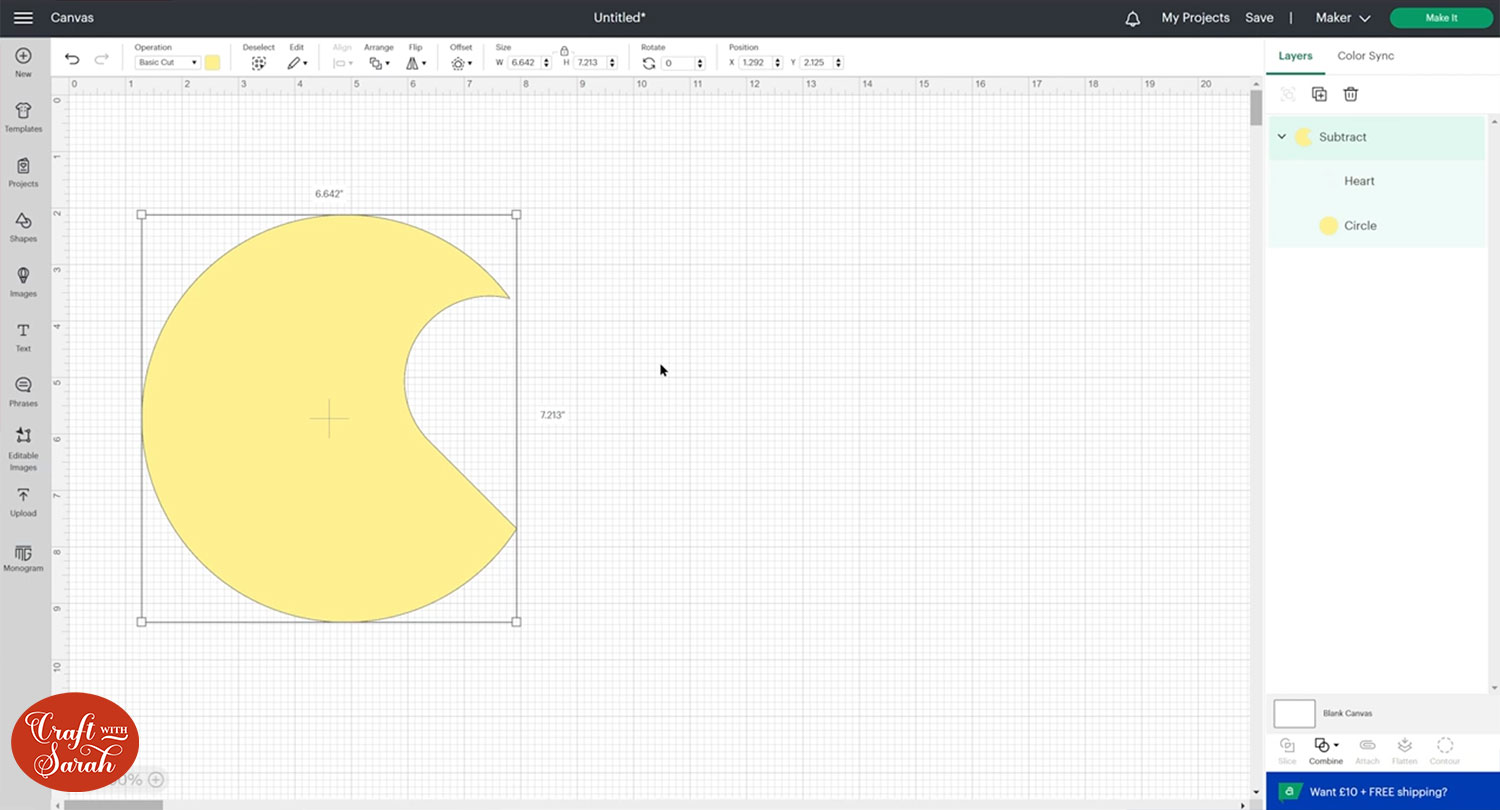The image size is (1500, 810).
Task: Open the Monogram tool
Action: (x=23, y=557)
